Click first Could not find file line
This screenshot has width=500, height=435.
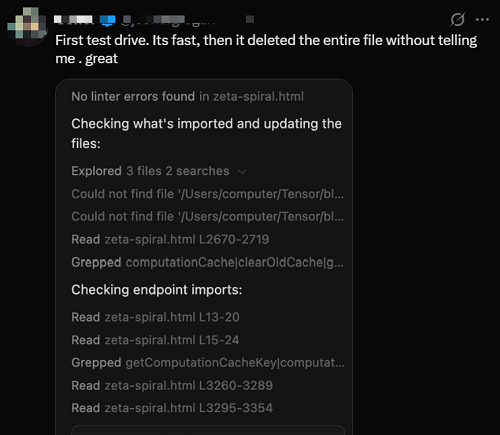tap(207, 194)
